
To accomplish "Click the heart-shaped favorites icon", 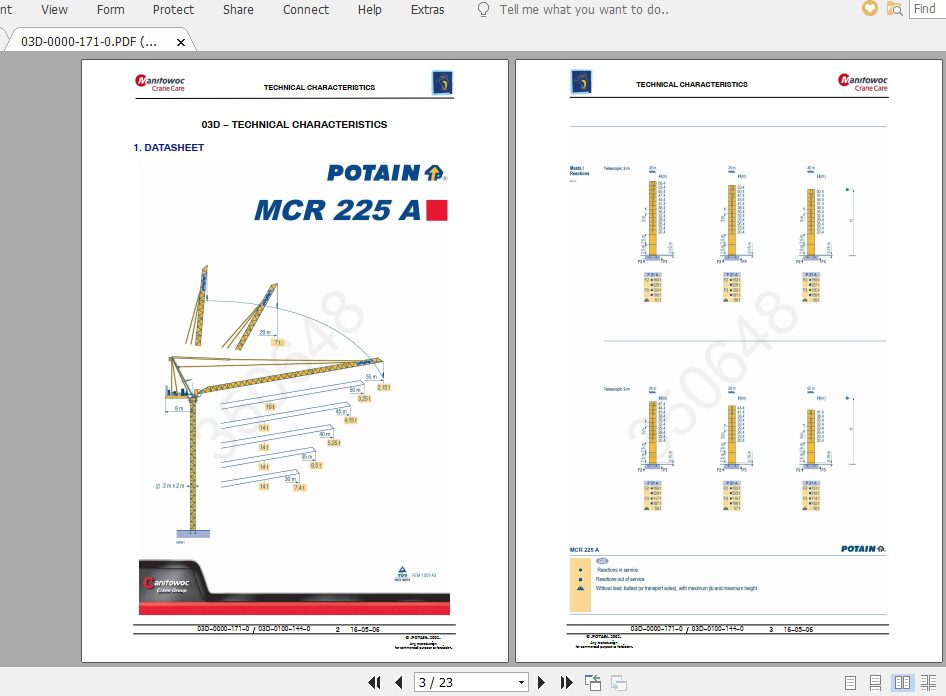I will click(869, 9).
